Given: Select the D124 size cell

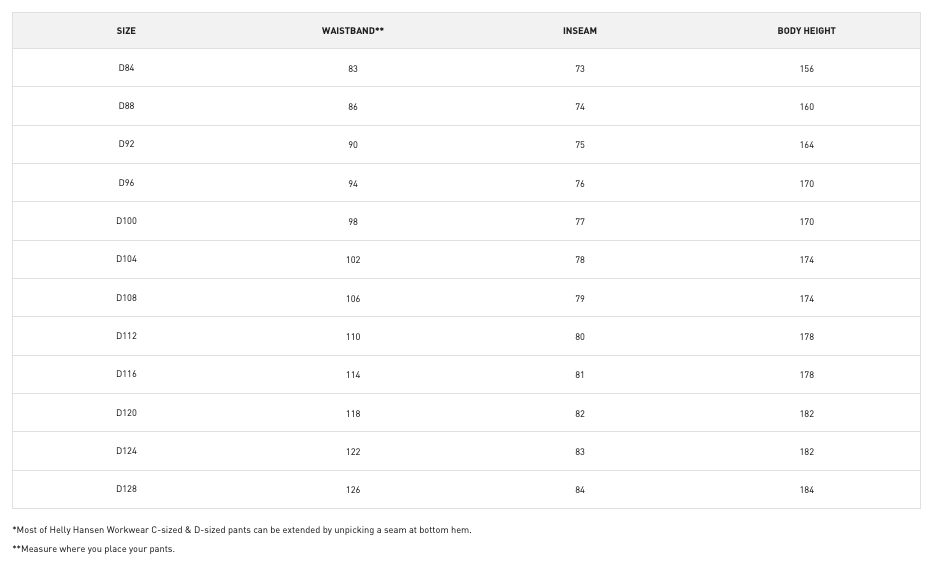Looking at the screenshot, I should 126,451.
